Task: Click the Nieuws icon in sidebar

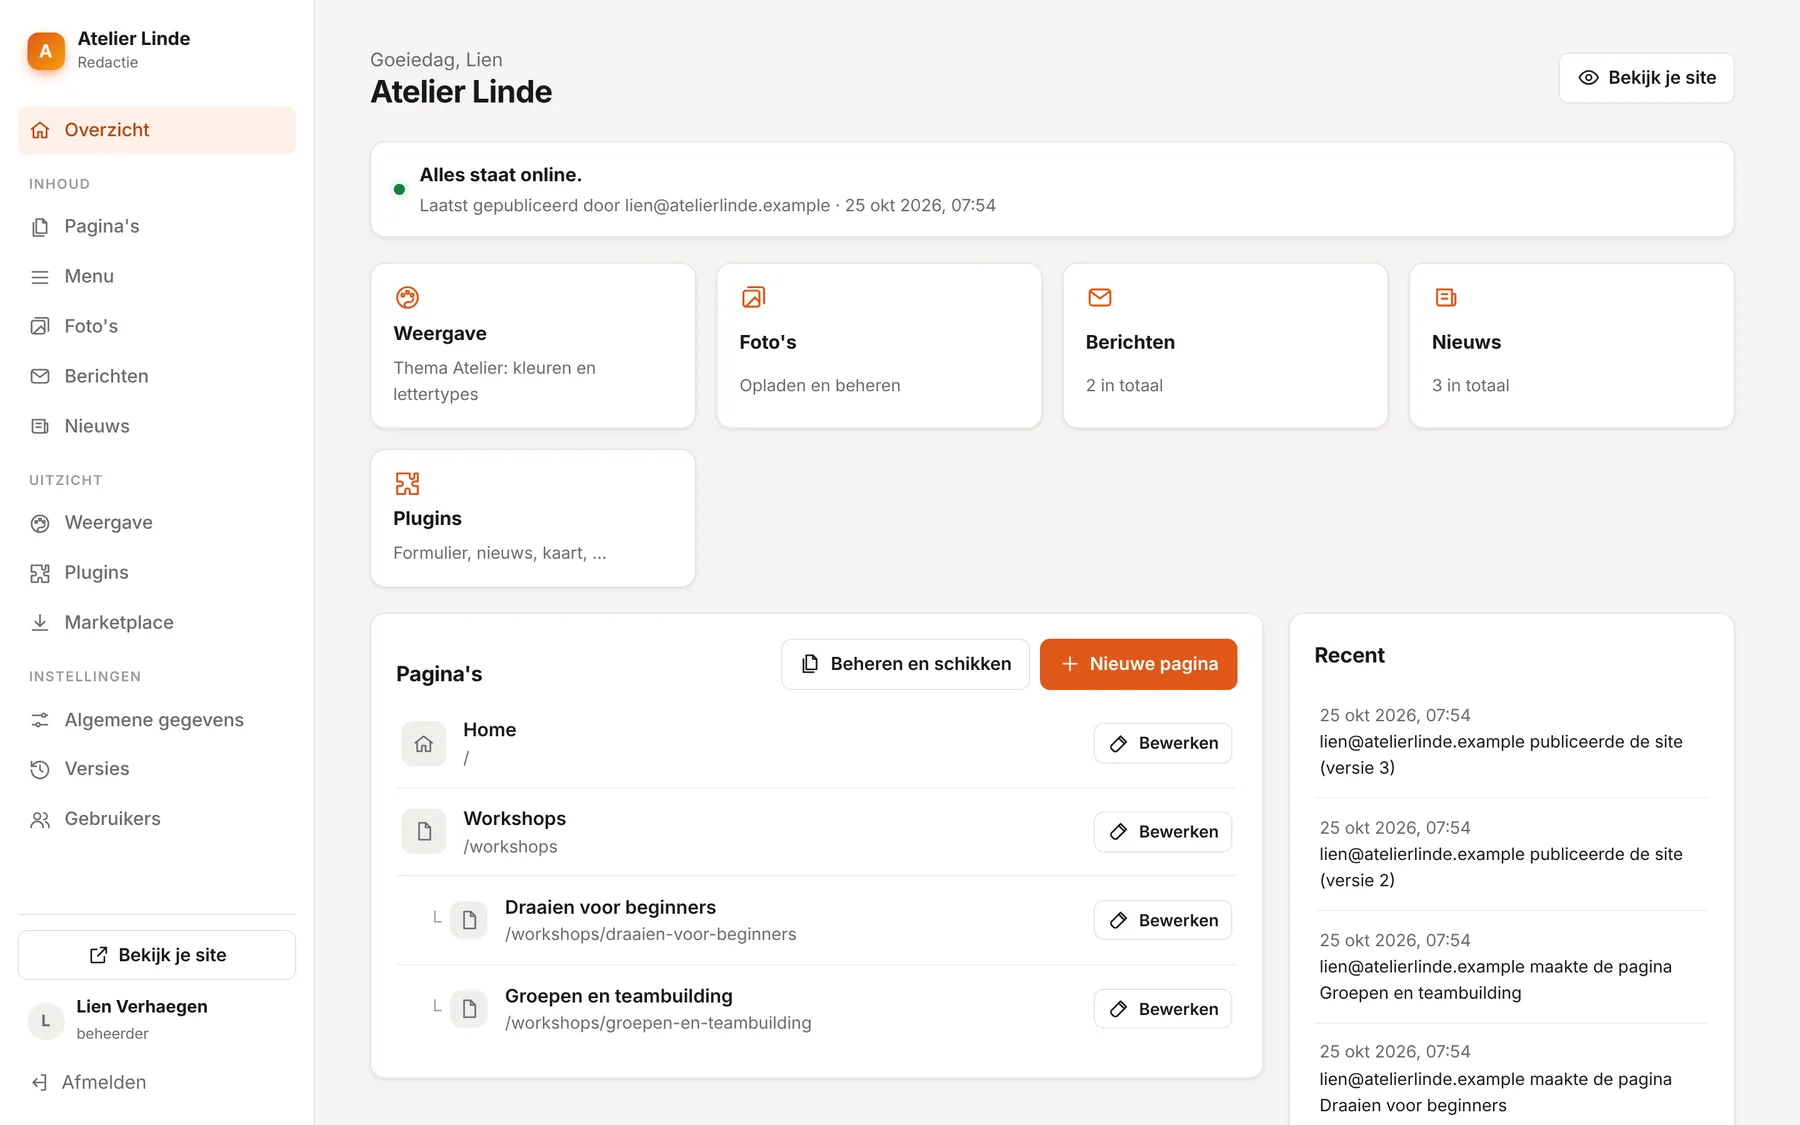Action: click(x=40, y=427)
